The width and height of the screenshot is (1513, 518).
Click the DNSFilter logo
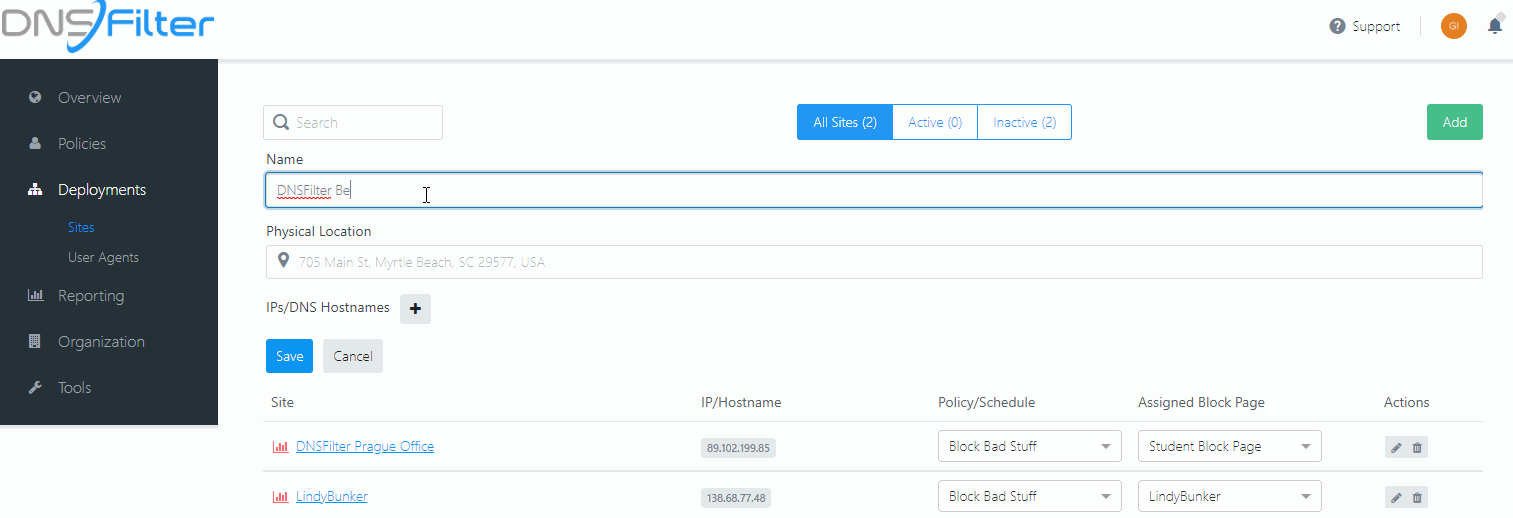pyautogui.click(x=107, y=25)
